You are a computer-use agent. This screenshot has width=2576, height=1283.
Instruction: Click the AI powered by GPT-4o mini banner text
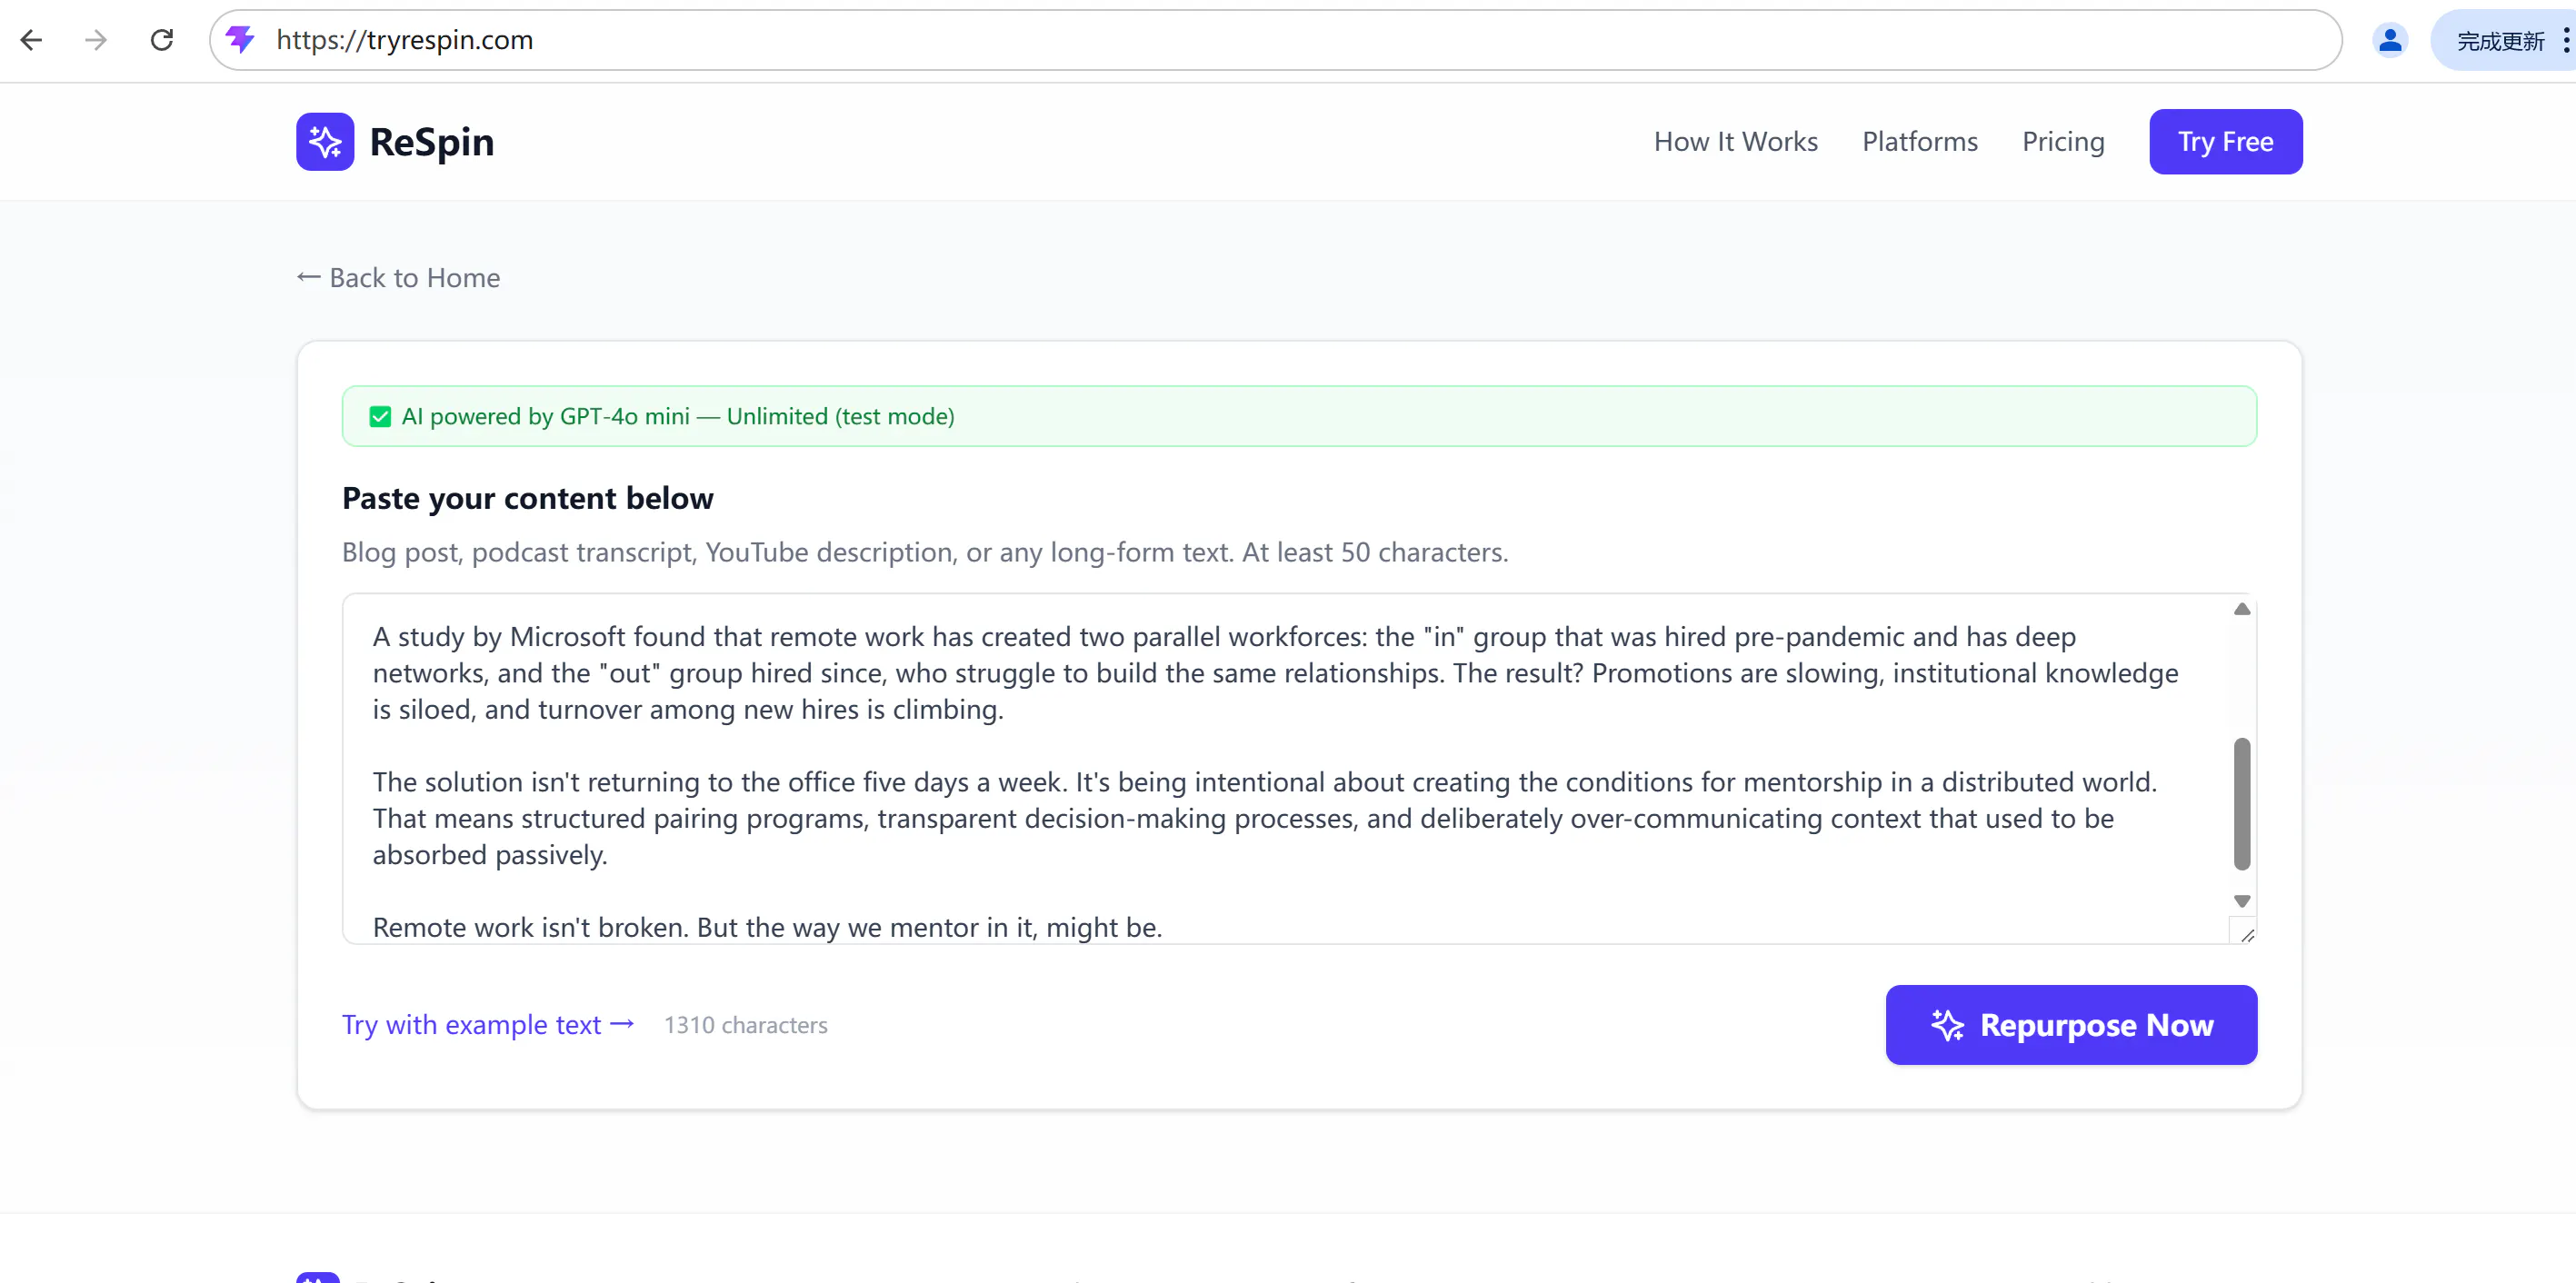pos(677,416)
